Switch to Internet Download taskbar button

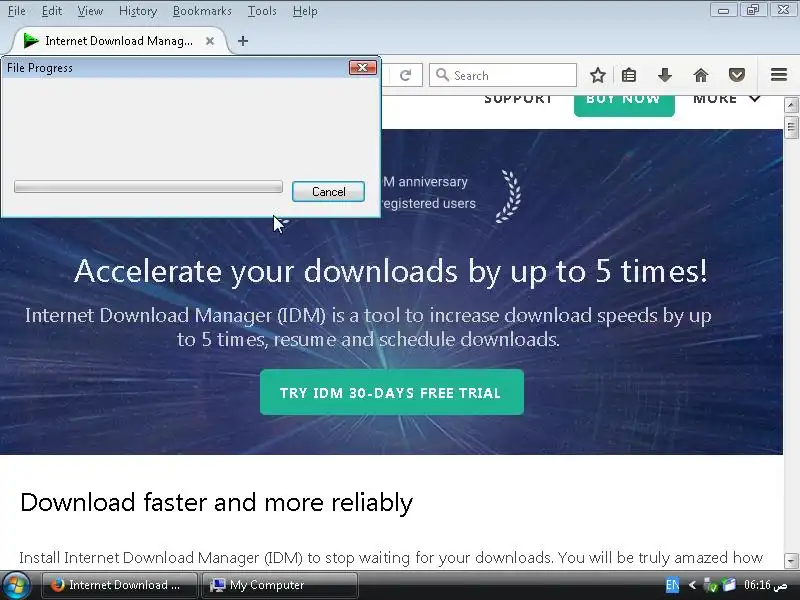pyautogui.click(x=119, y=585)
